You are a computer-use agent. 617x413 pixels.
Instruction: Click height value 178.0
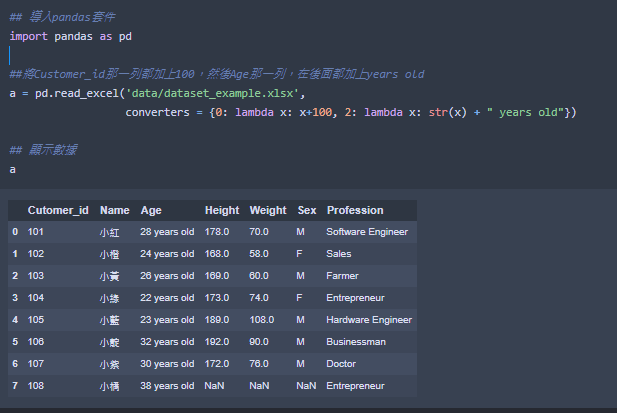point(217,232)
